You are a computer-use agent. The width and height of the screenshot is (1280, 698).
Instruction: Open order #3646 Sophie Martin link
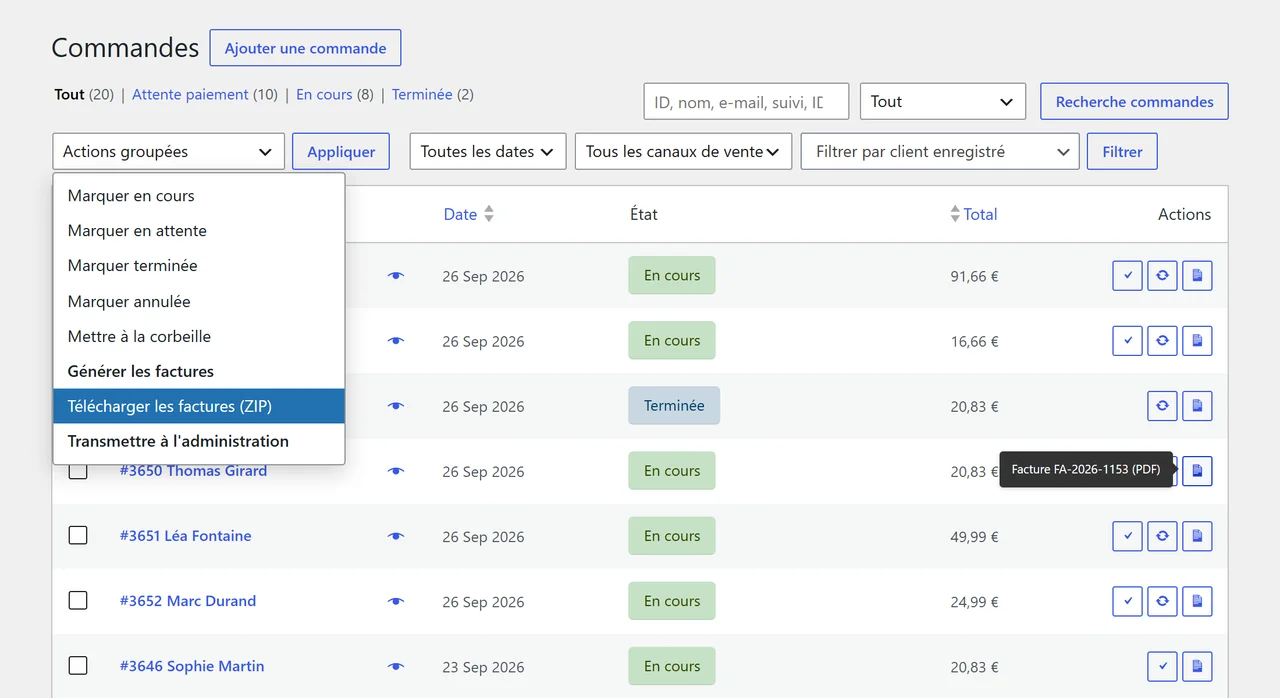click(x=192, y=666)
